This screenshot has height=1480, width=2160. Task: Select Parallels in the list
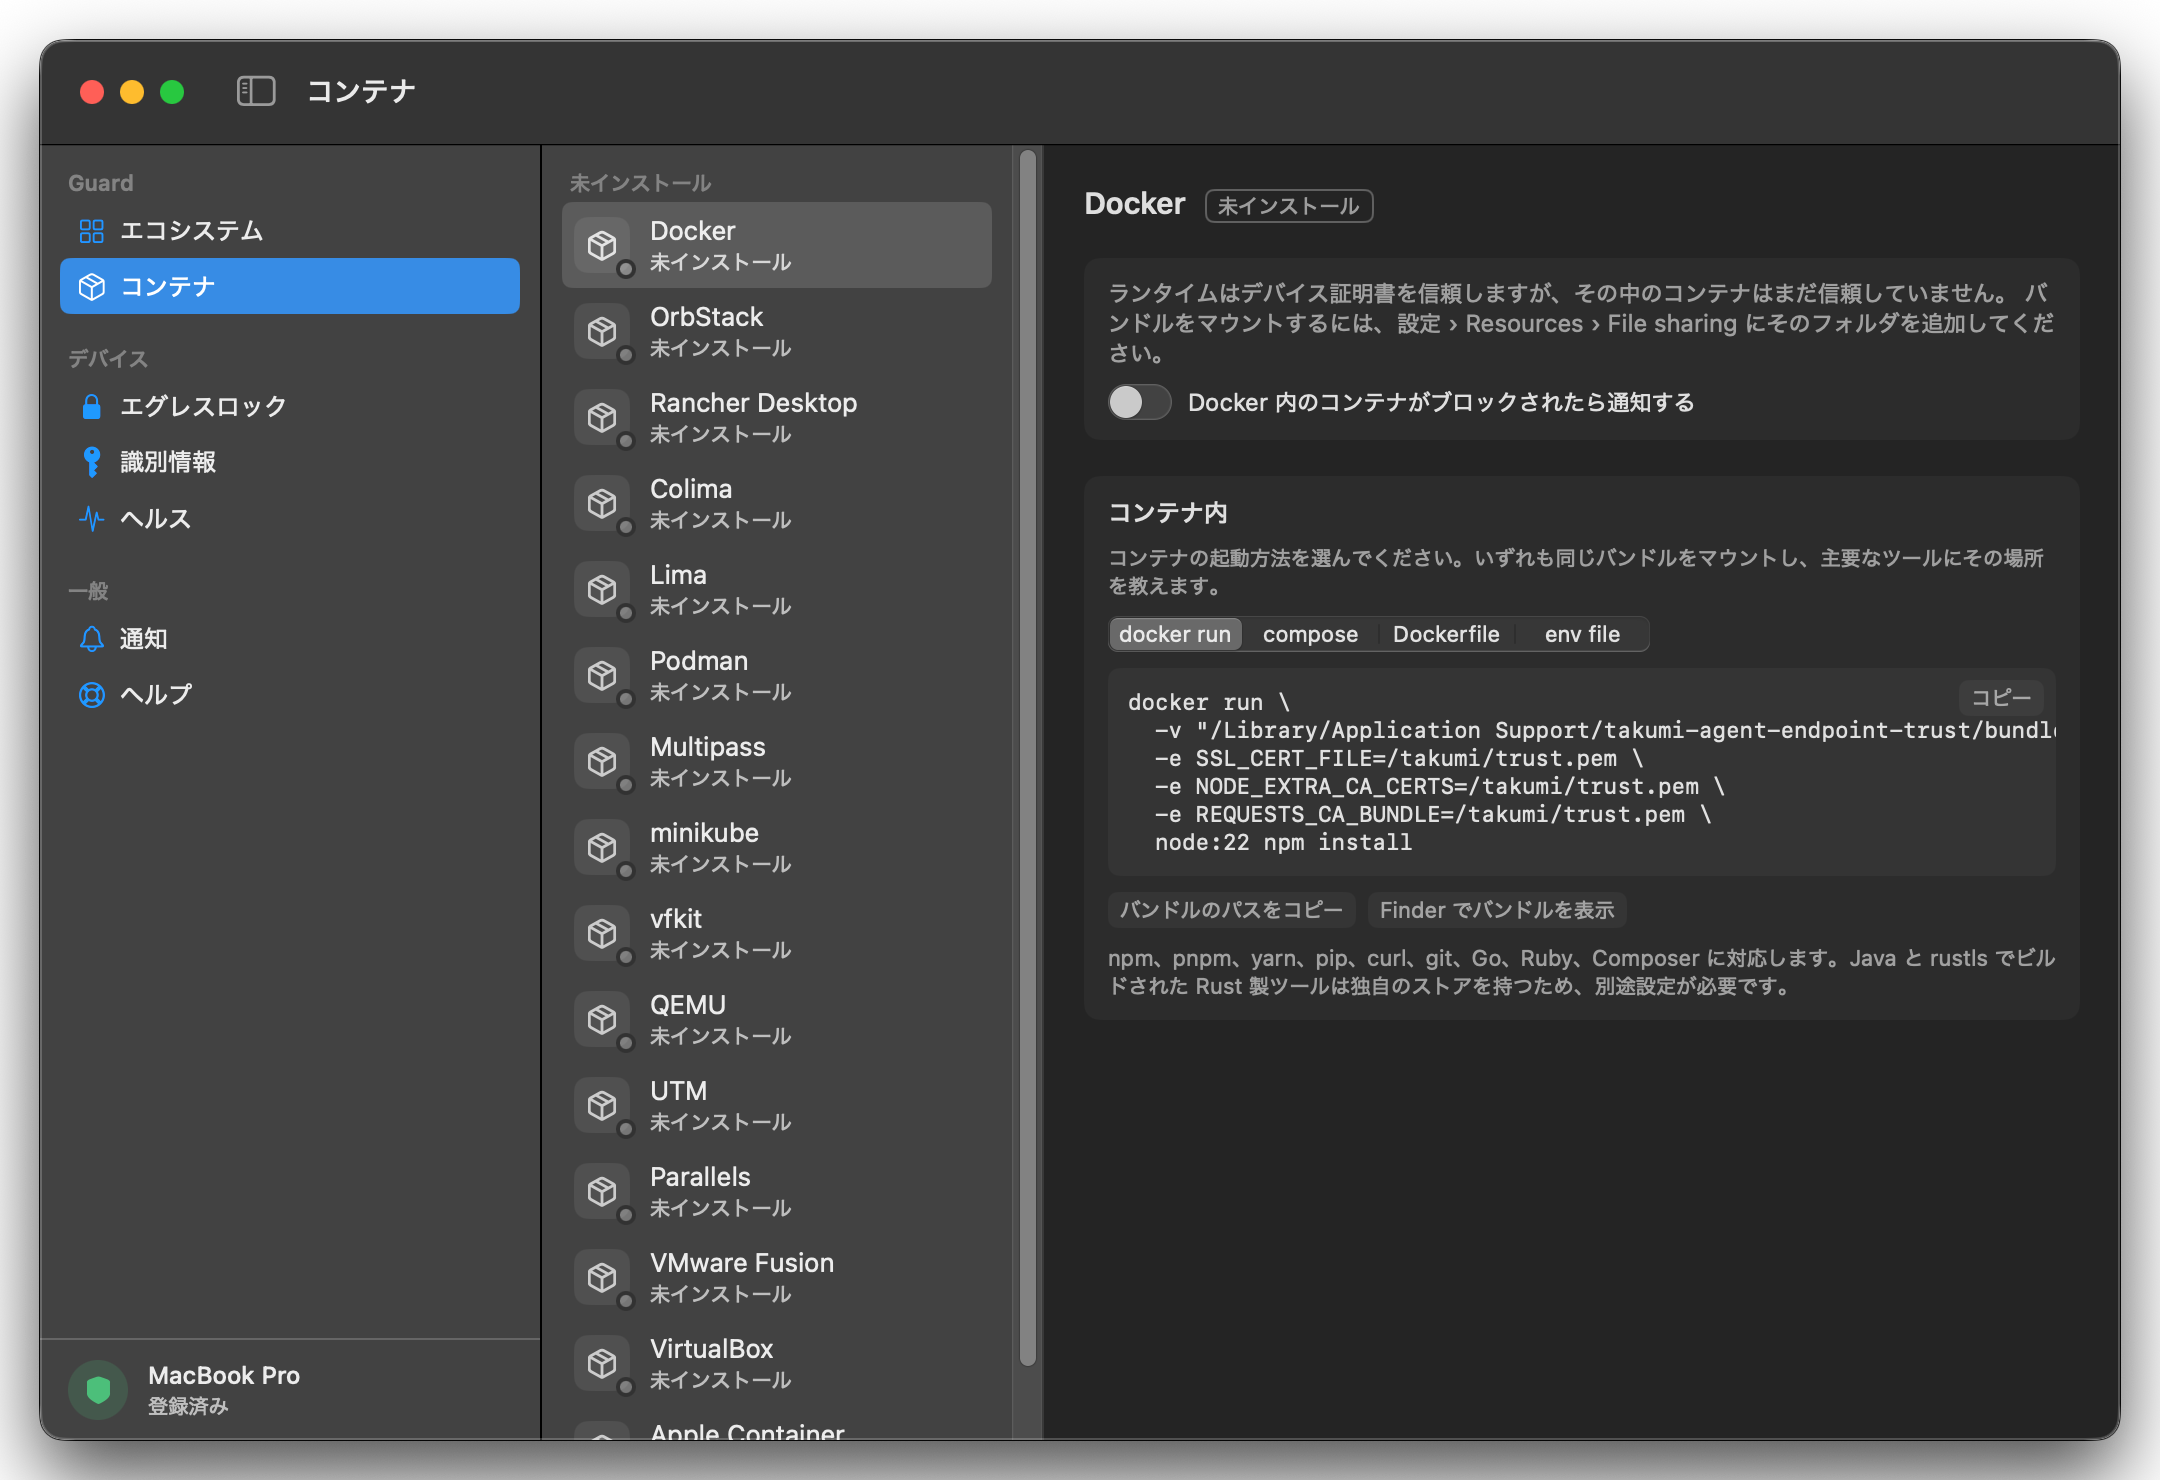pyautogui.click(x=777, y=1191)
